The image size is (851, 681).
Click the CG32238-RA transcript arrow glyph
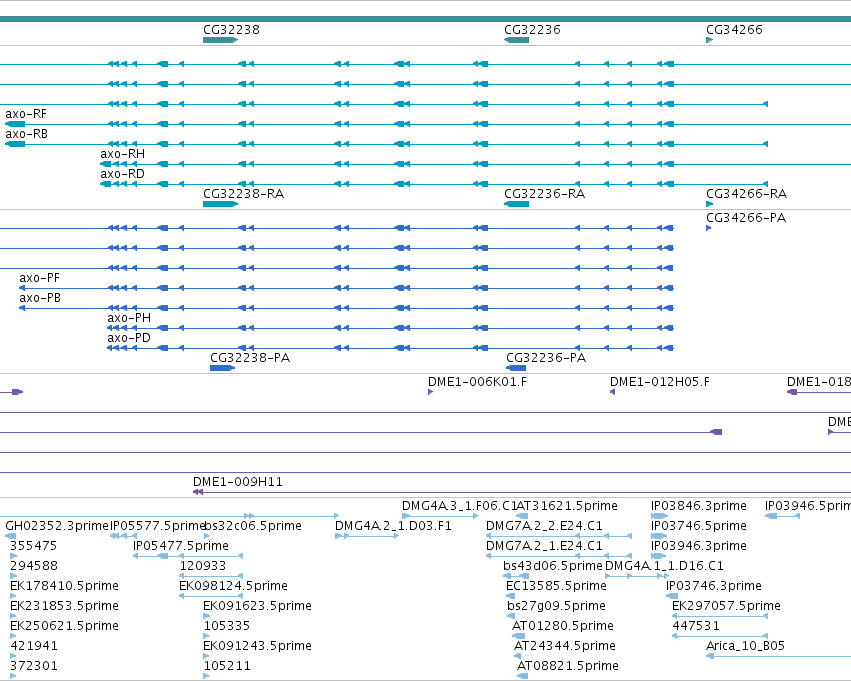tap(220, 204)
